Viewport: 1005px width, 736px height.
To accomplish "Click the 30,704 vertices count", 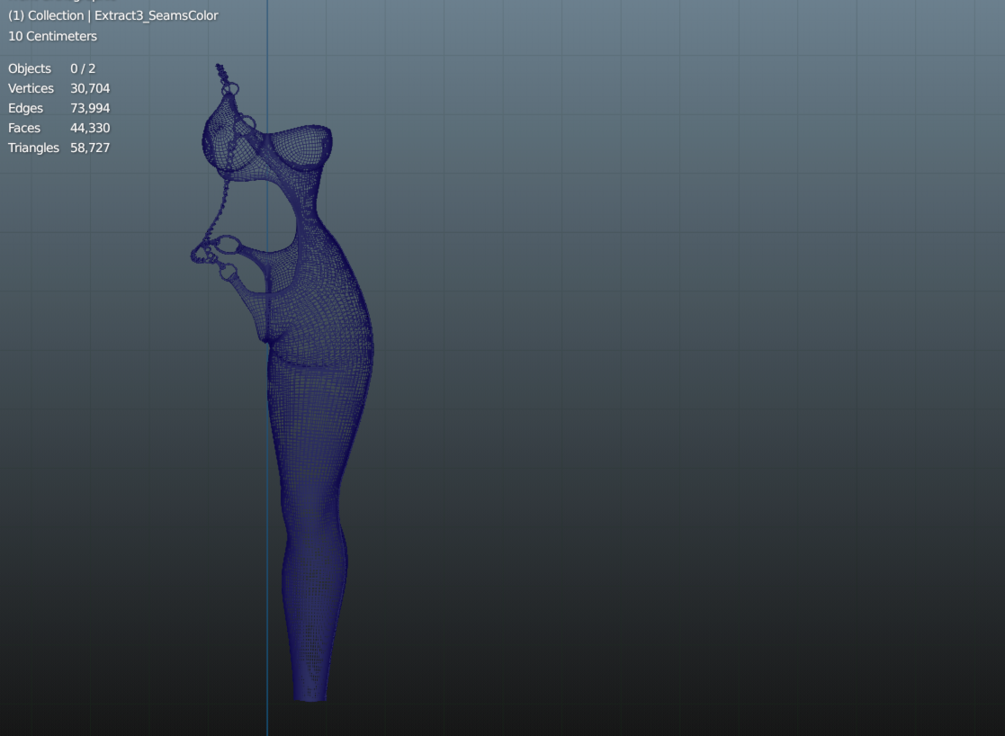I will 90,88.
